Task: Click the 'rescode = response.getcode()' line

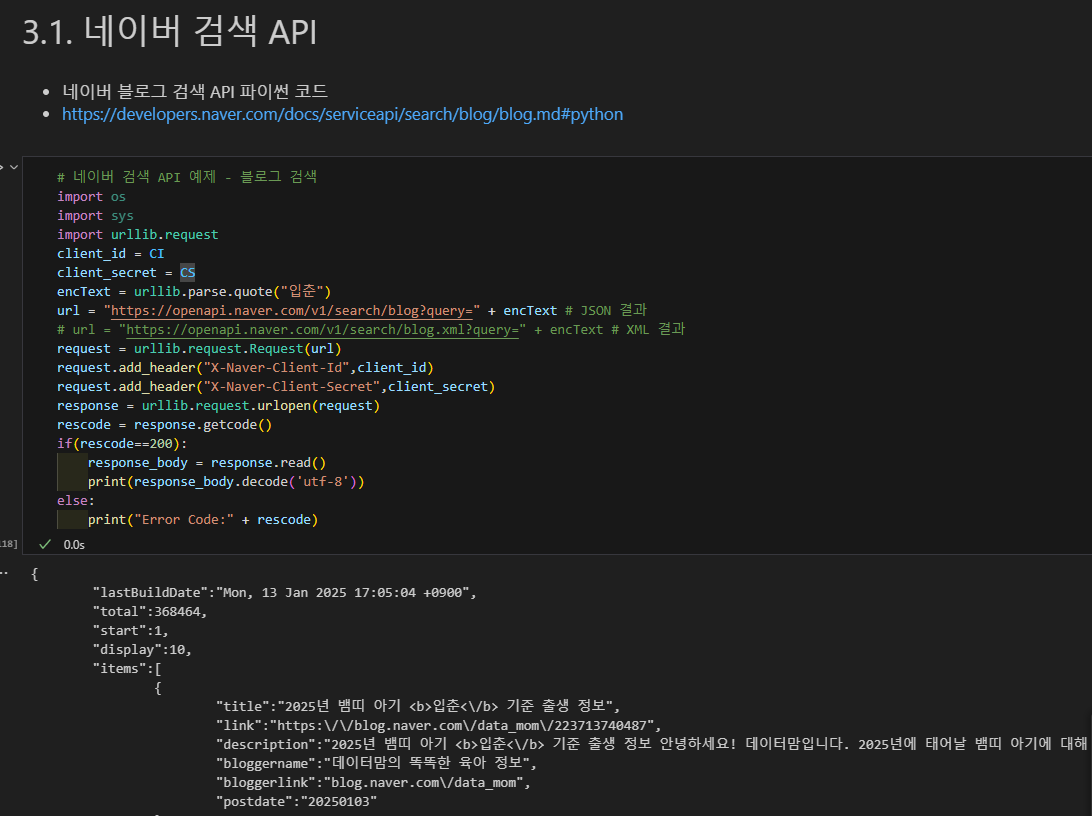Action: pos(164,425)
